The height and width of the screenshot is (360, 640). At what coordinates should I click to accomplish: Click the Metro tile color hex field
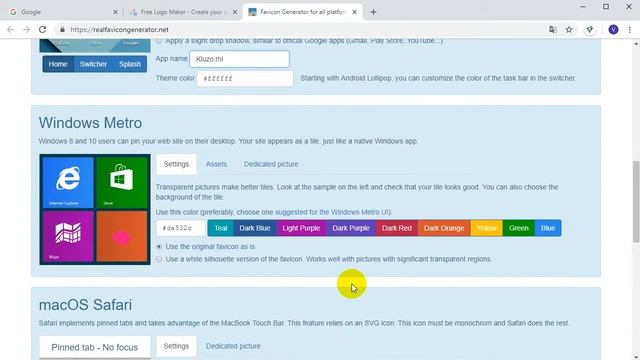click(181, 228)
